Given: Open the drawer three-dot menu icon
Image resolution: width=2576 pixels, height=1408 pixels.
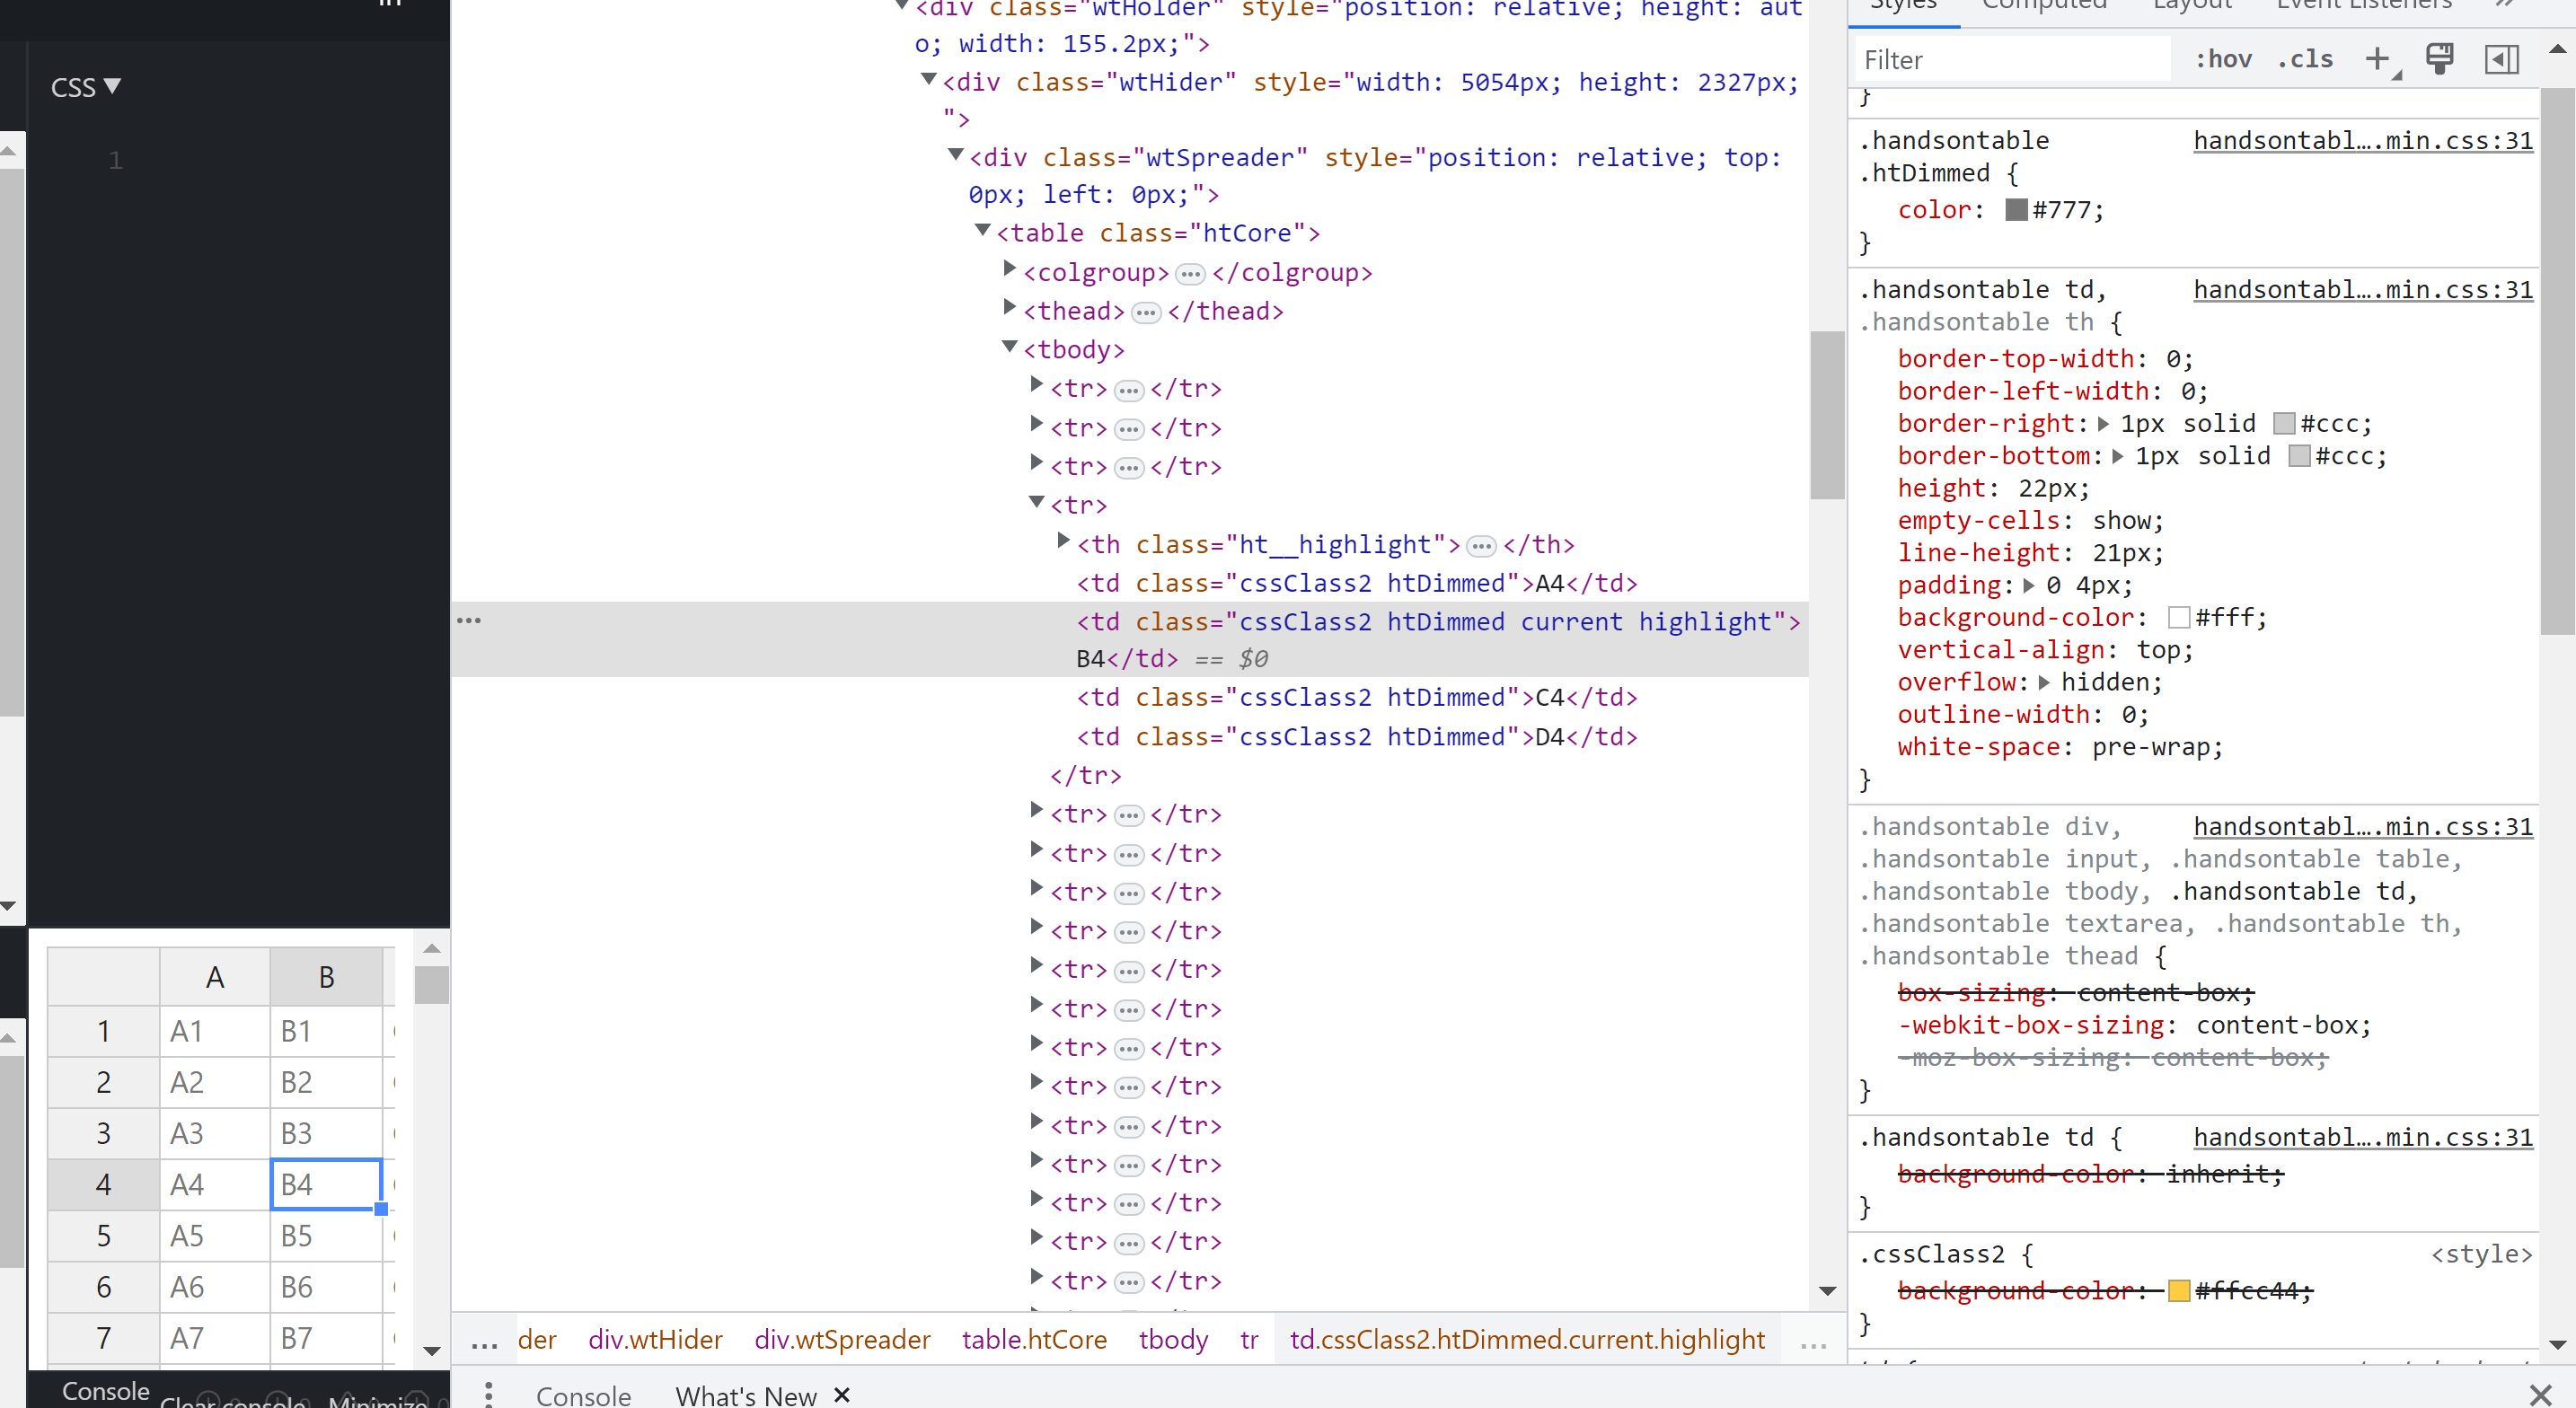Looking at the screenshot, I should tap(488, 1394).
